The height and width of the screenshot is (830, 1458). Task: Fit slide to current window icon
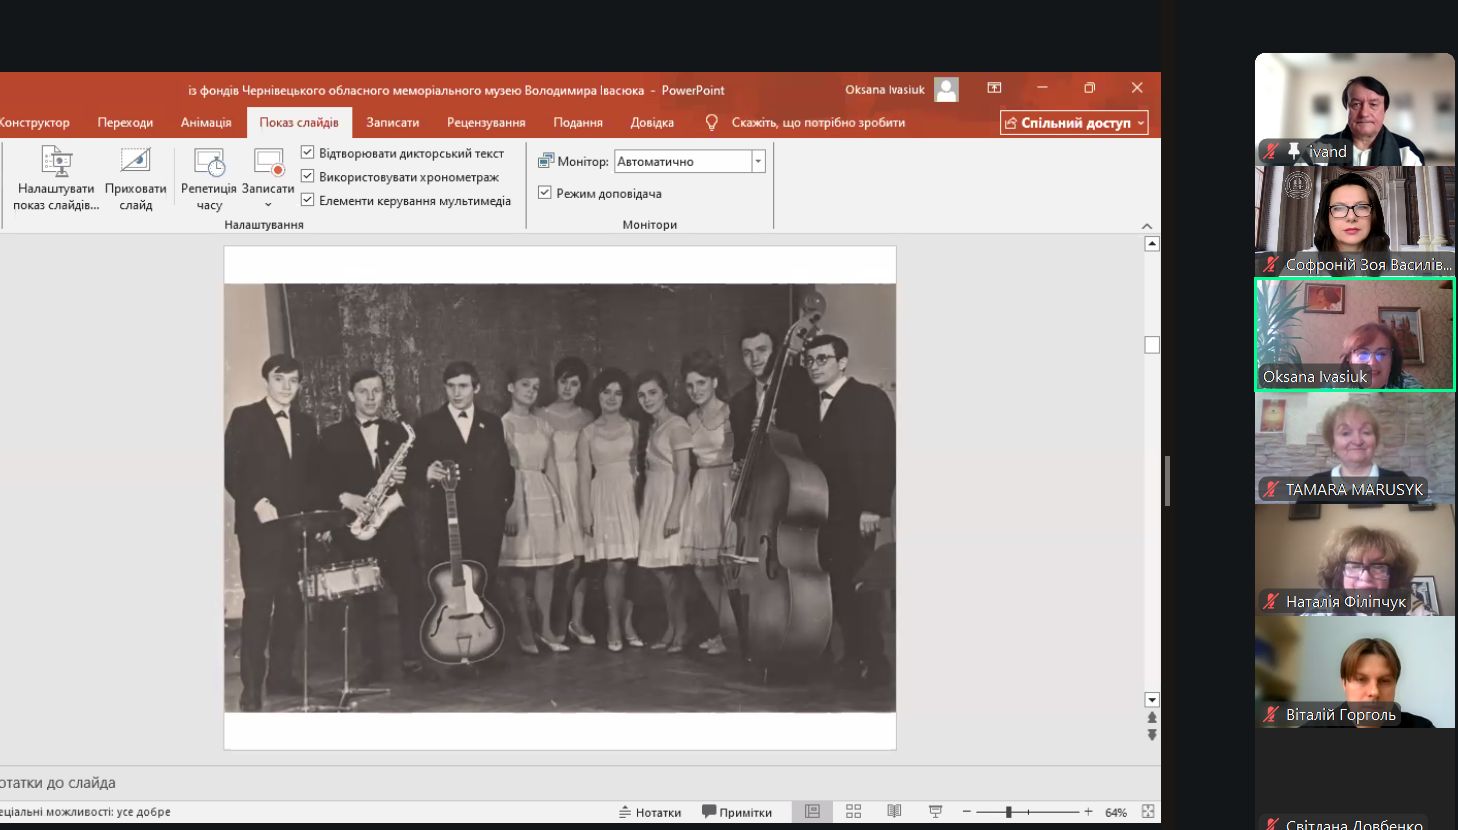coord(1148,811)
